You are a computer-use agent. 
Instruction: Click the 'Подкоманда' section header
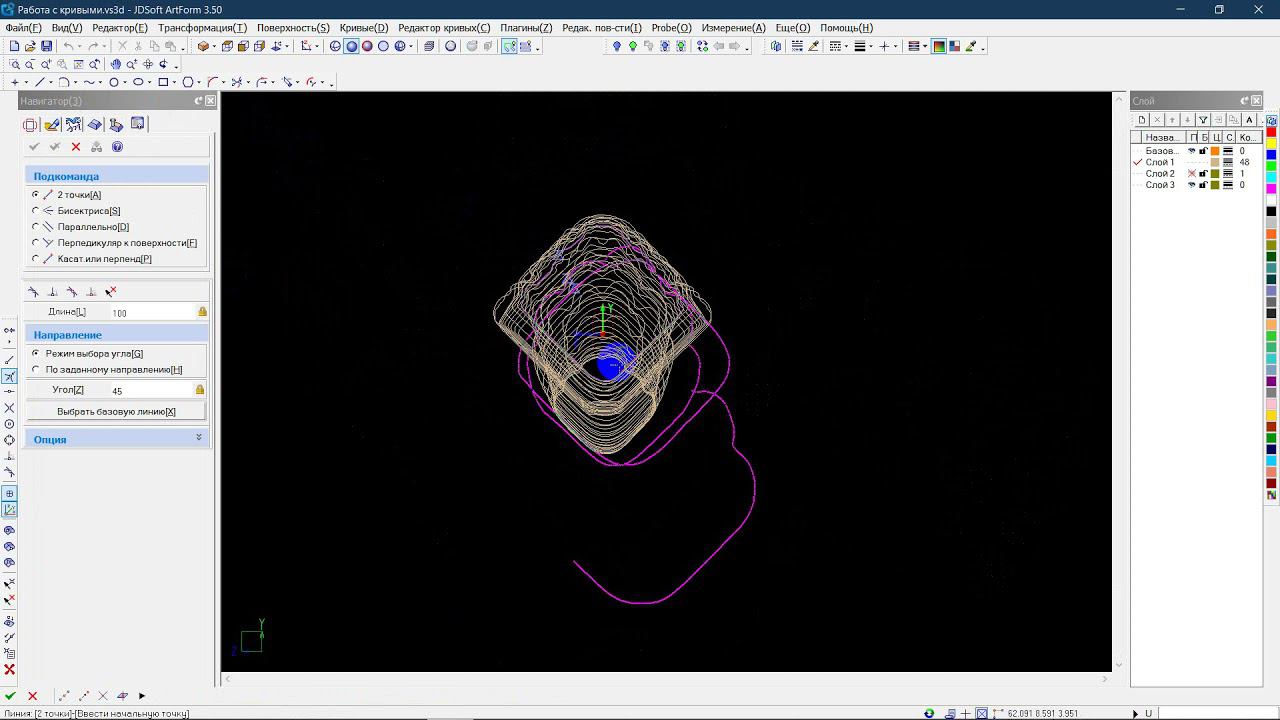[x=117, y=176]
